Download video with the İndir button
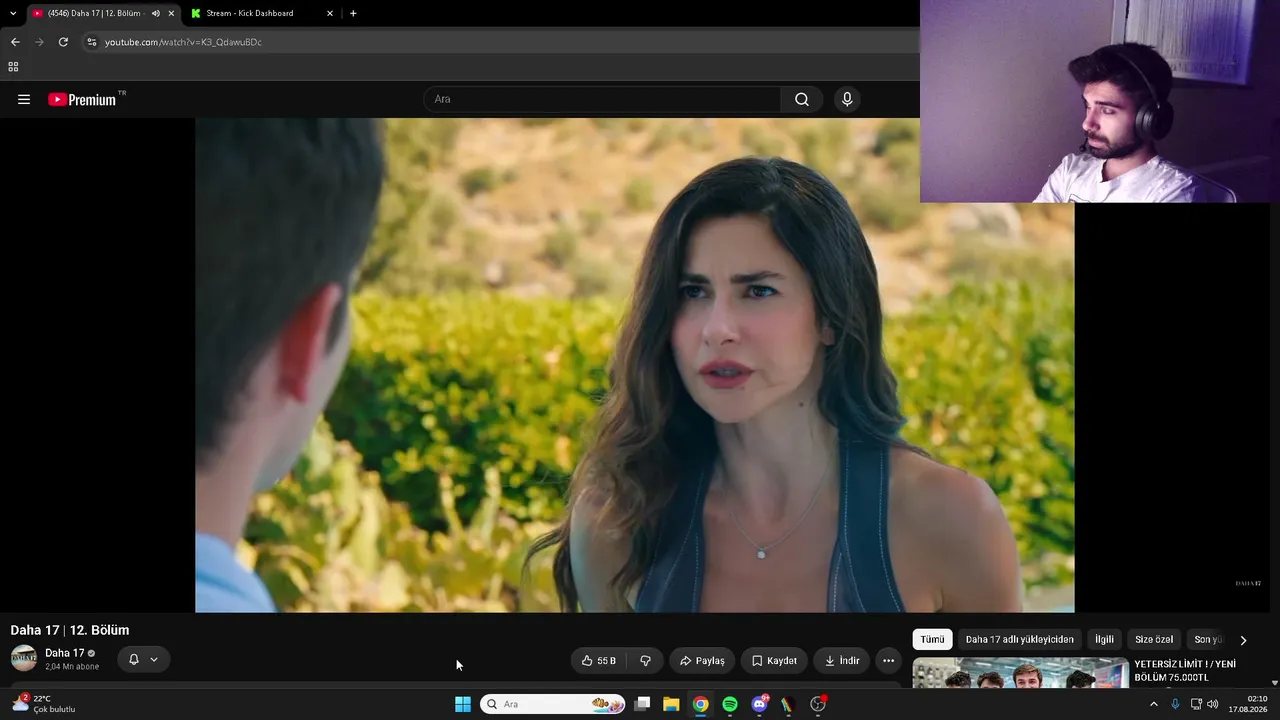 coord(841,660)
